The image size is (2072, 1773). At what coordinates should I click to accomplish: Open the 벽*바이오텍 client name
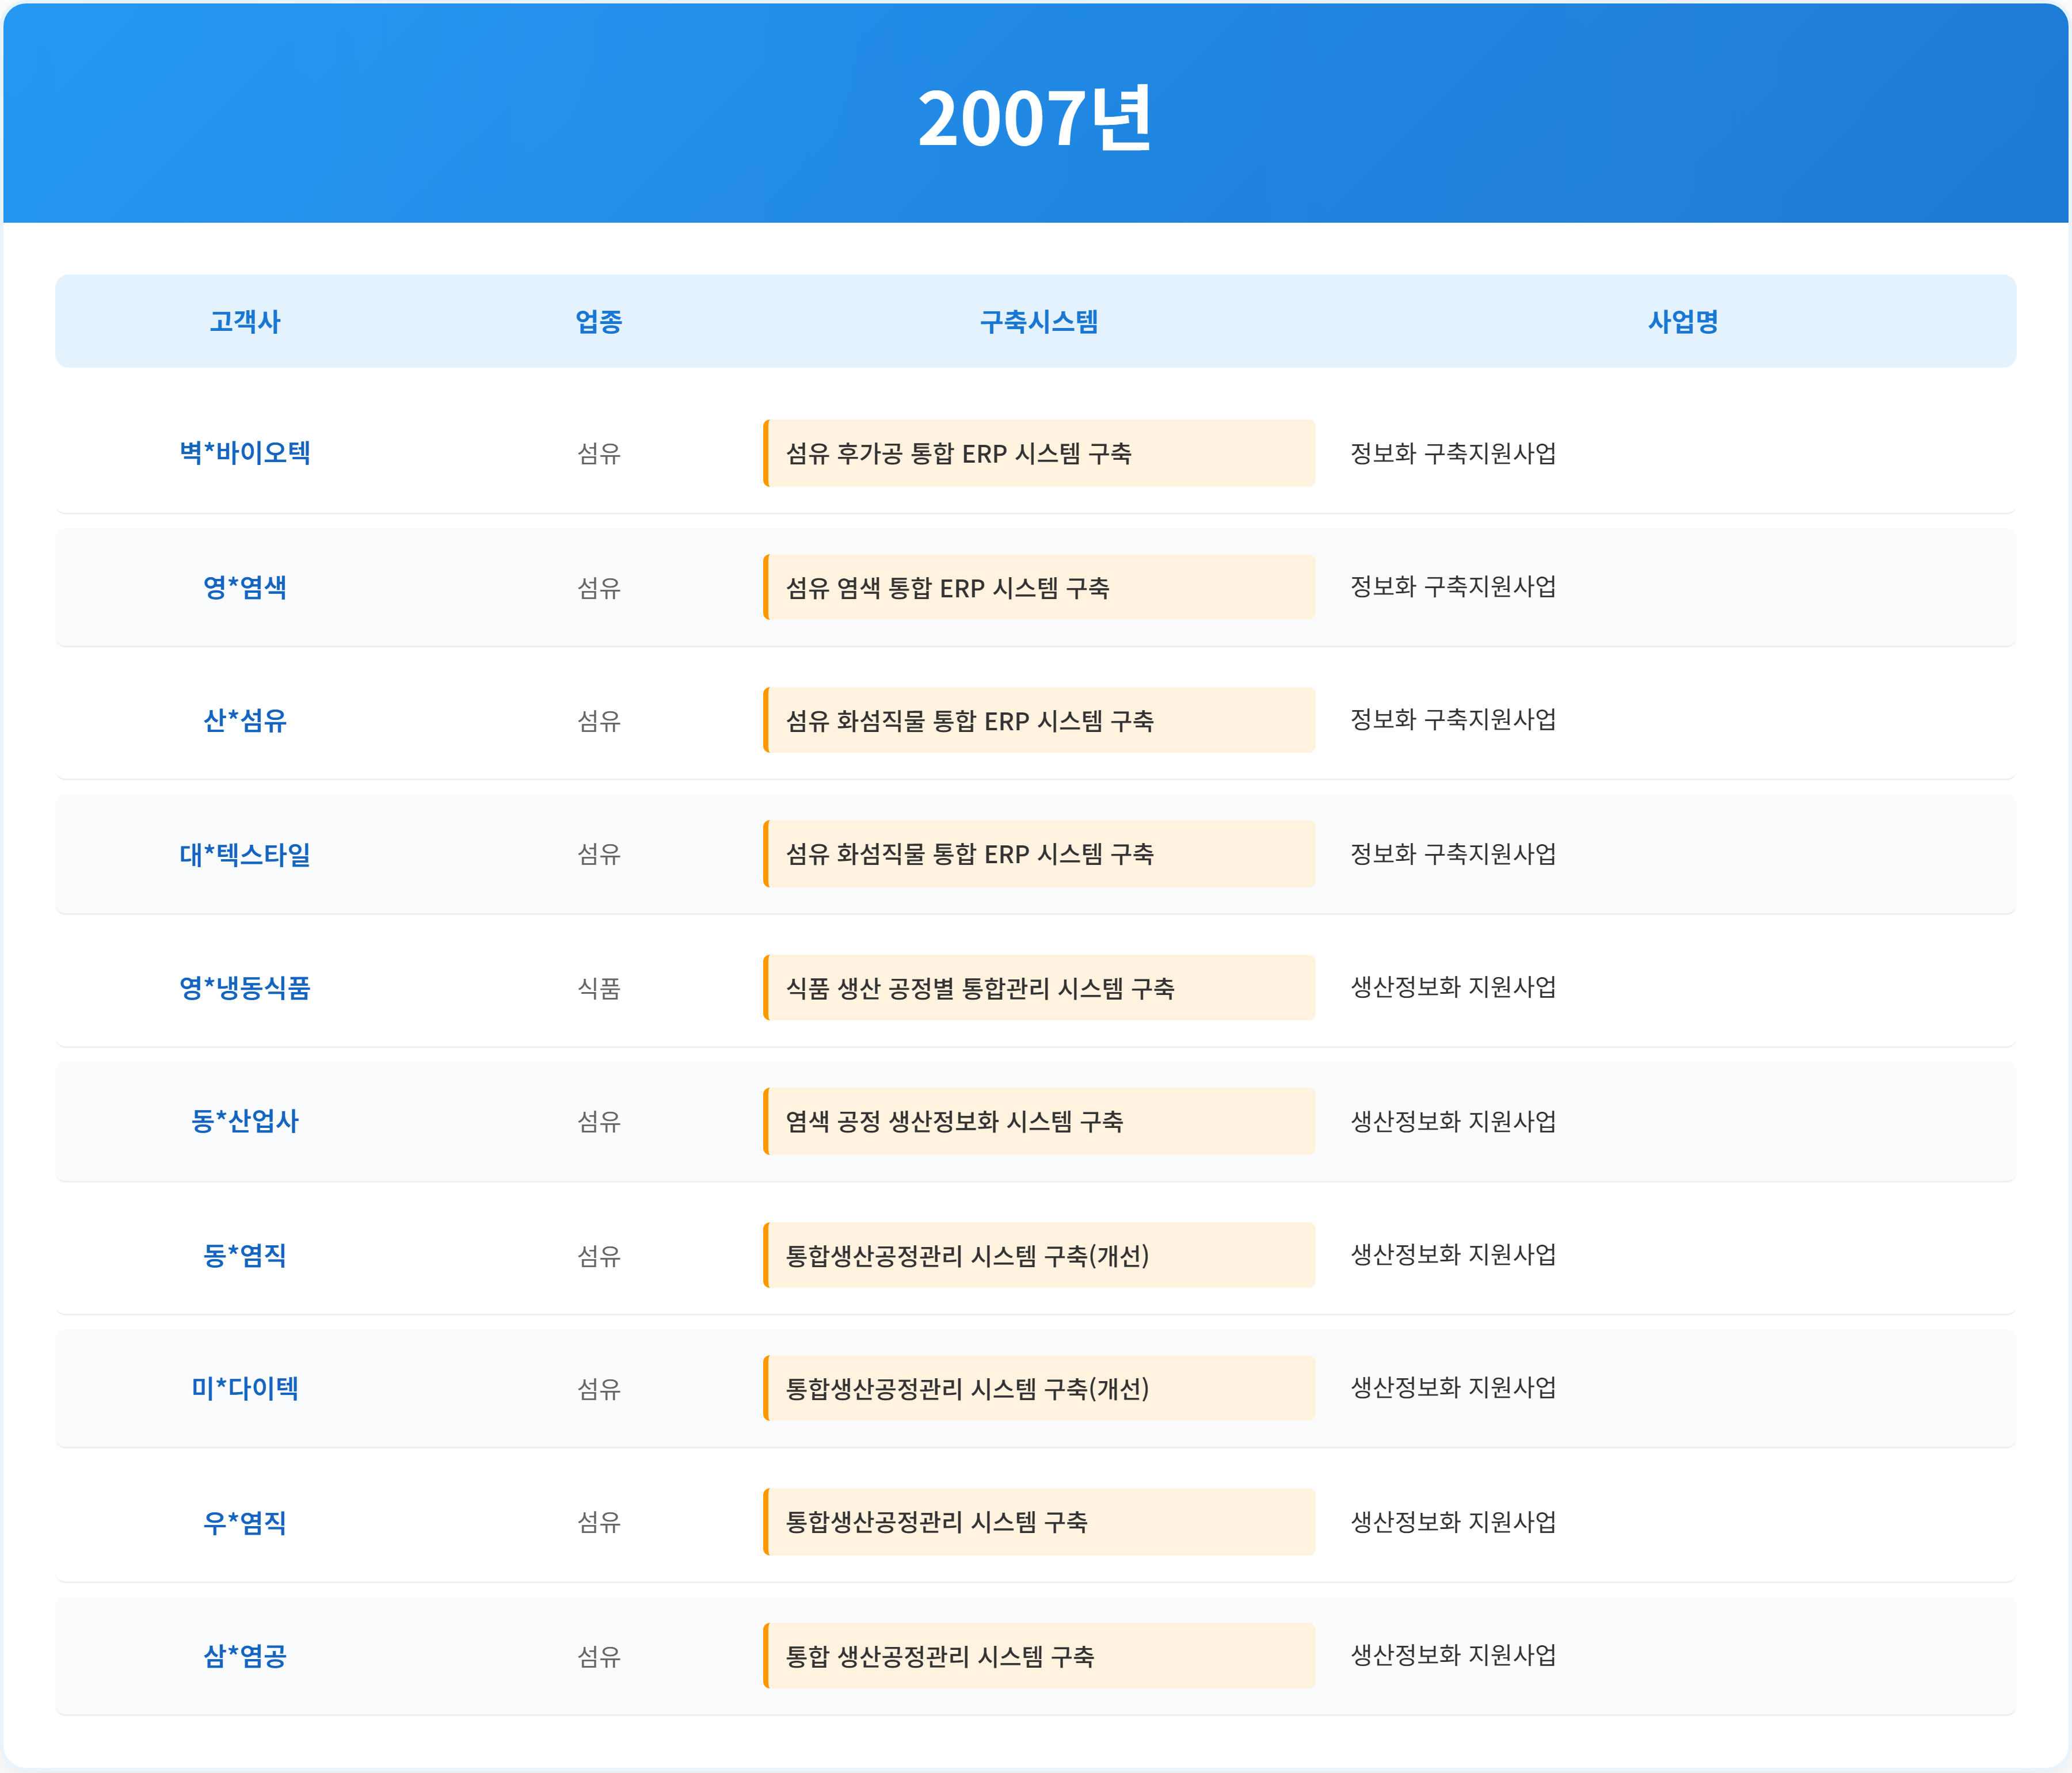tap(245, 453)
